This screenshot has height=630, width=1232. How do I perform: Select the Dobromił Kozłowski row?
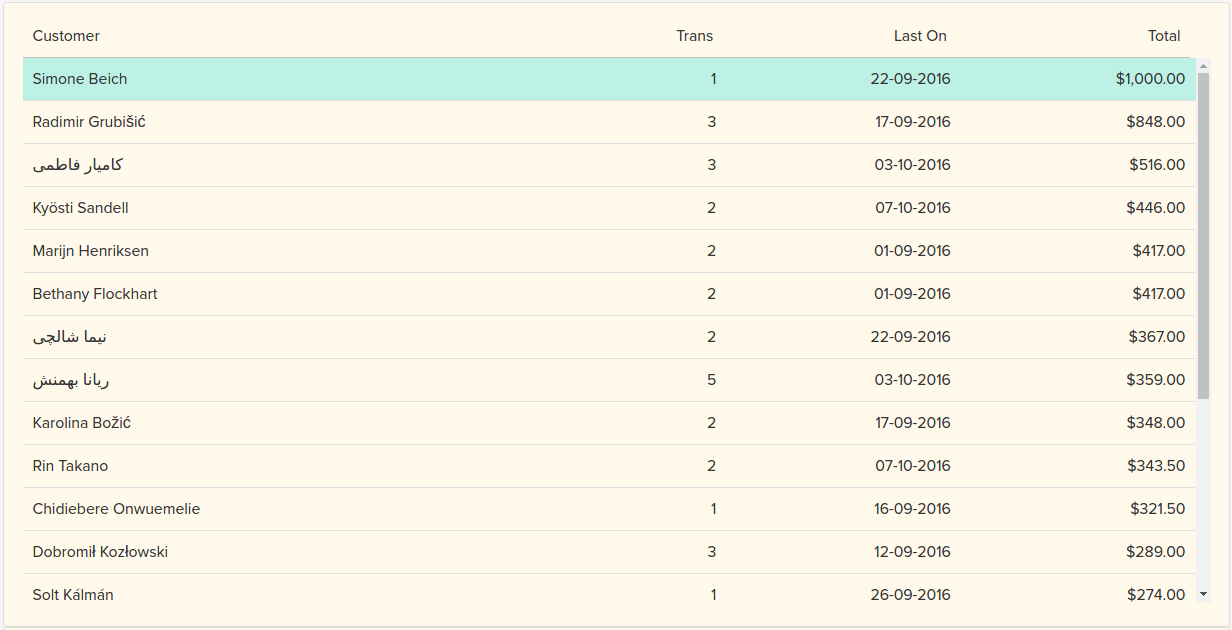pyautogui.click(x=100, y=552)
